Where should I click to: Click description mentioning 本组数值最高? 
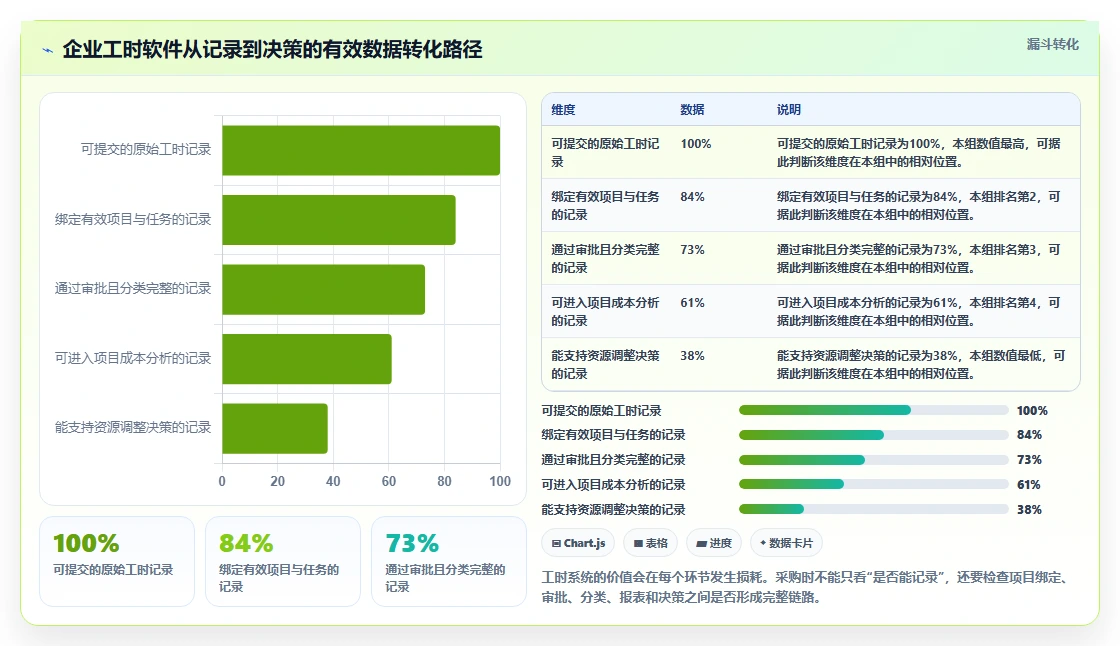click(x=919, y=152)
